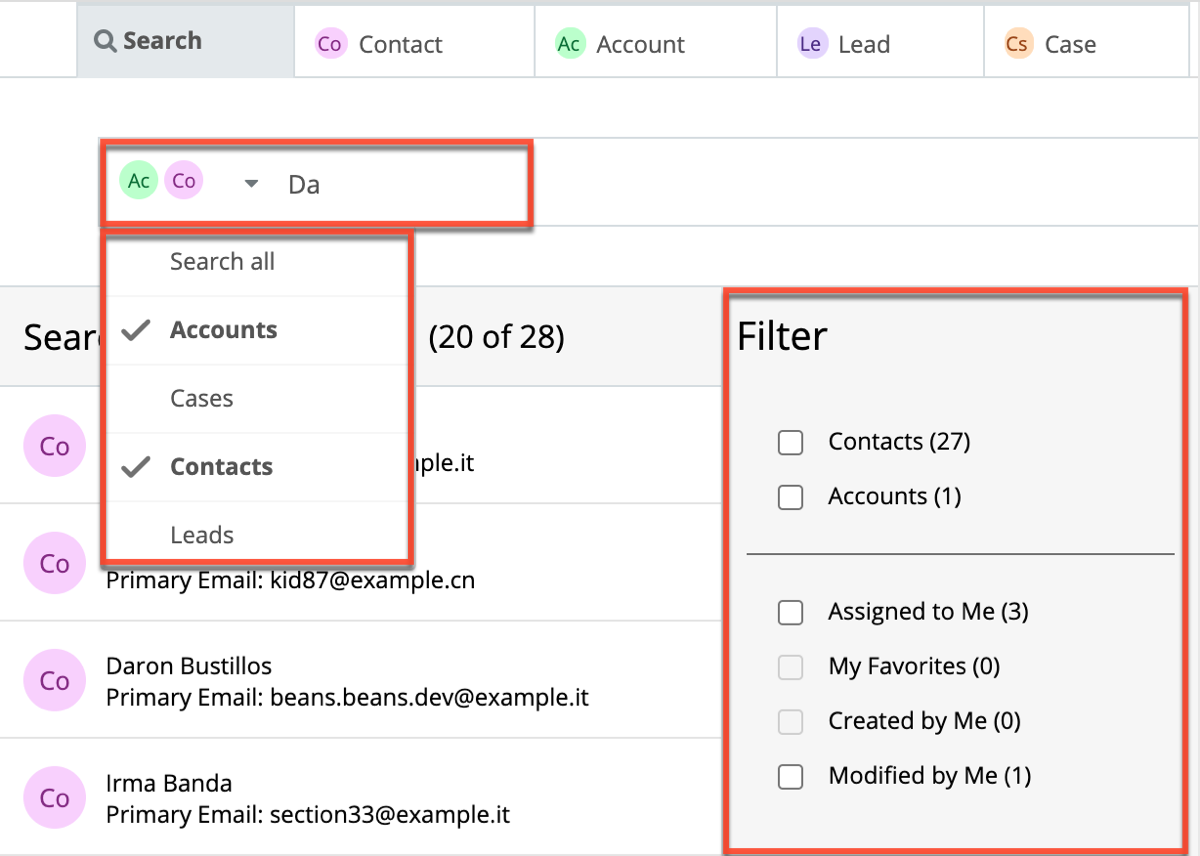Viewport: 1200px width, 856px height.
Task: Click the Cs icon on Case tab
Action: click(x=1018, y=44)
